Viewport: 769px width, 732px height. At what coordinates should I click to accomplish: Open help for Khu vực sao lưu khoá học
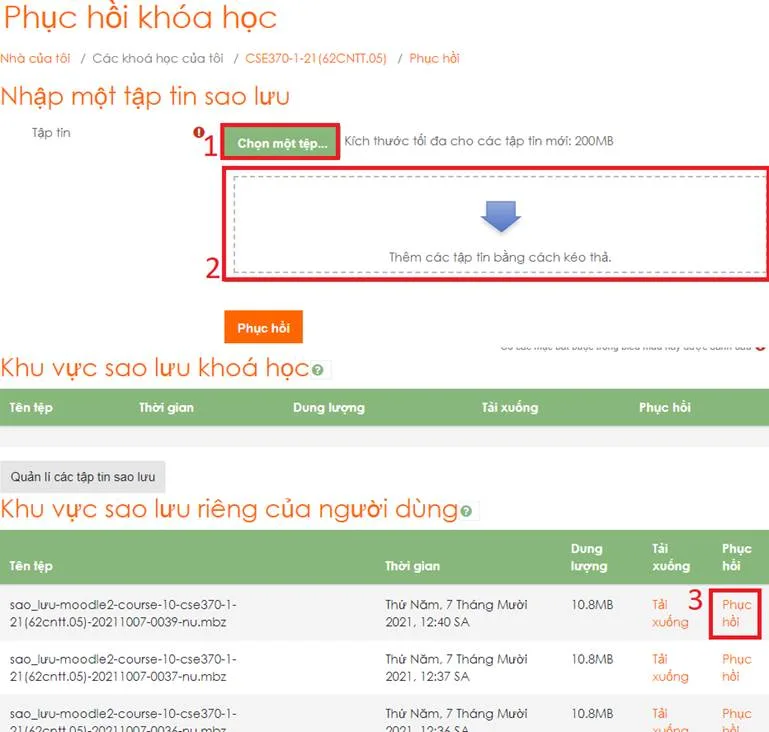(x=318, y=370)
